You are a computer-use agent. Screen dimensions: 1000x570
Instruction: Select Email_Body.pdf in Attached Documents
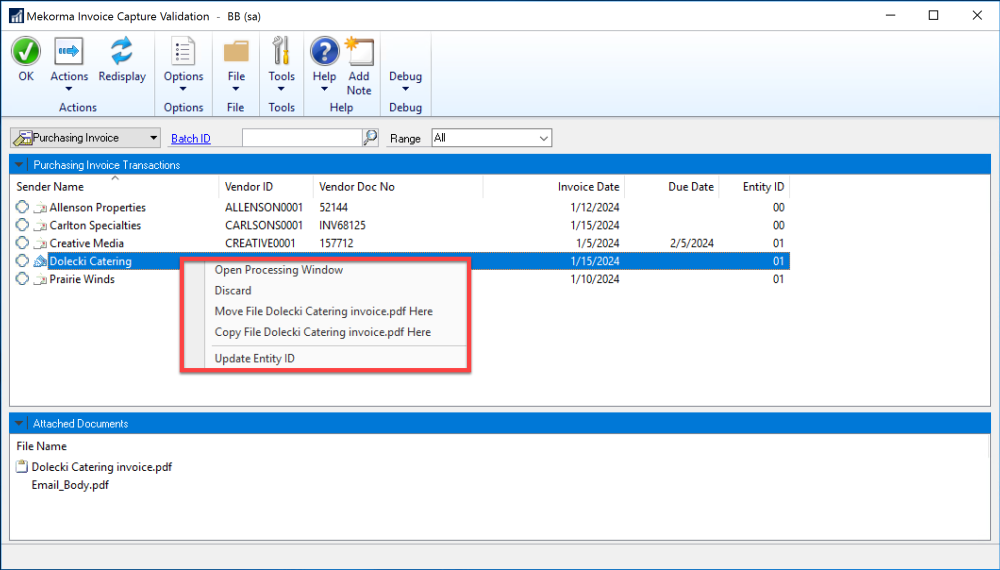(x=70, y=485)
